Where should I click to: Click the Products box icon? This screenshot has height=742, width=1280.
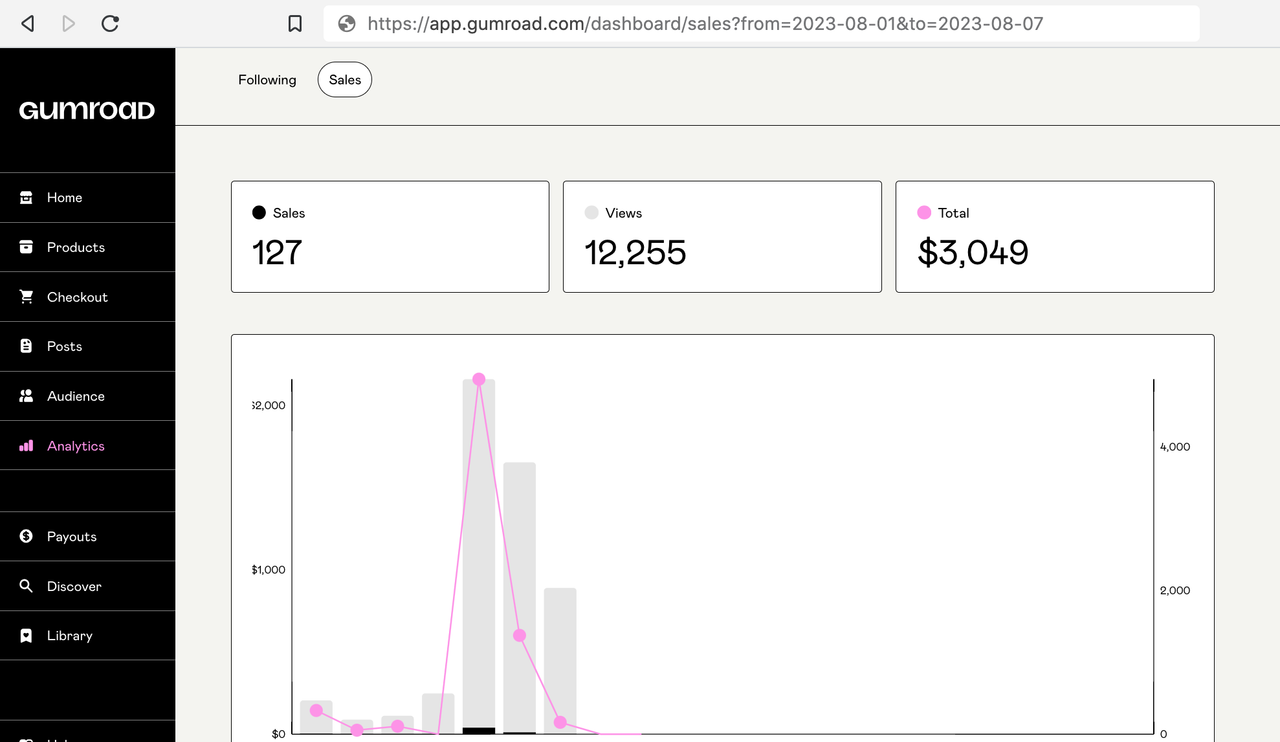point(27,247)
